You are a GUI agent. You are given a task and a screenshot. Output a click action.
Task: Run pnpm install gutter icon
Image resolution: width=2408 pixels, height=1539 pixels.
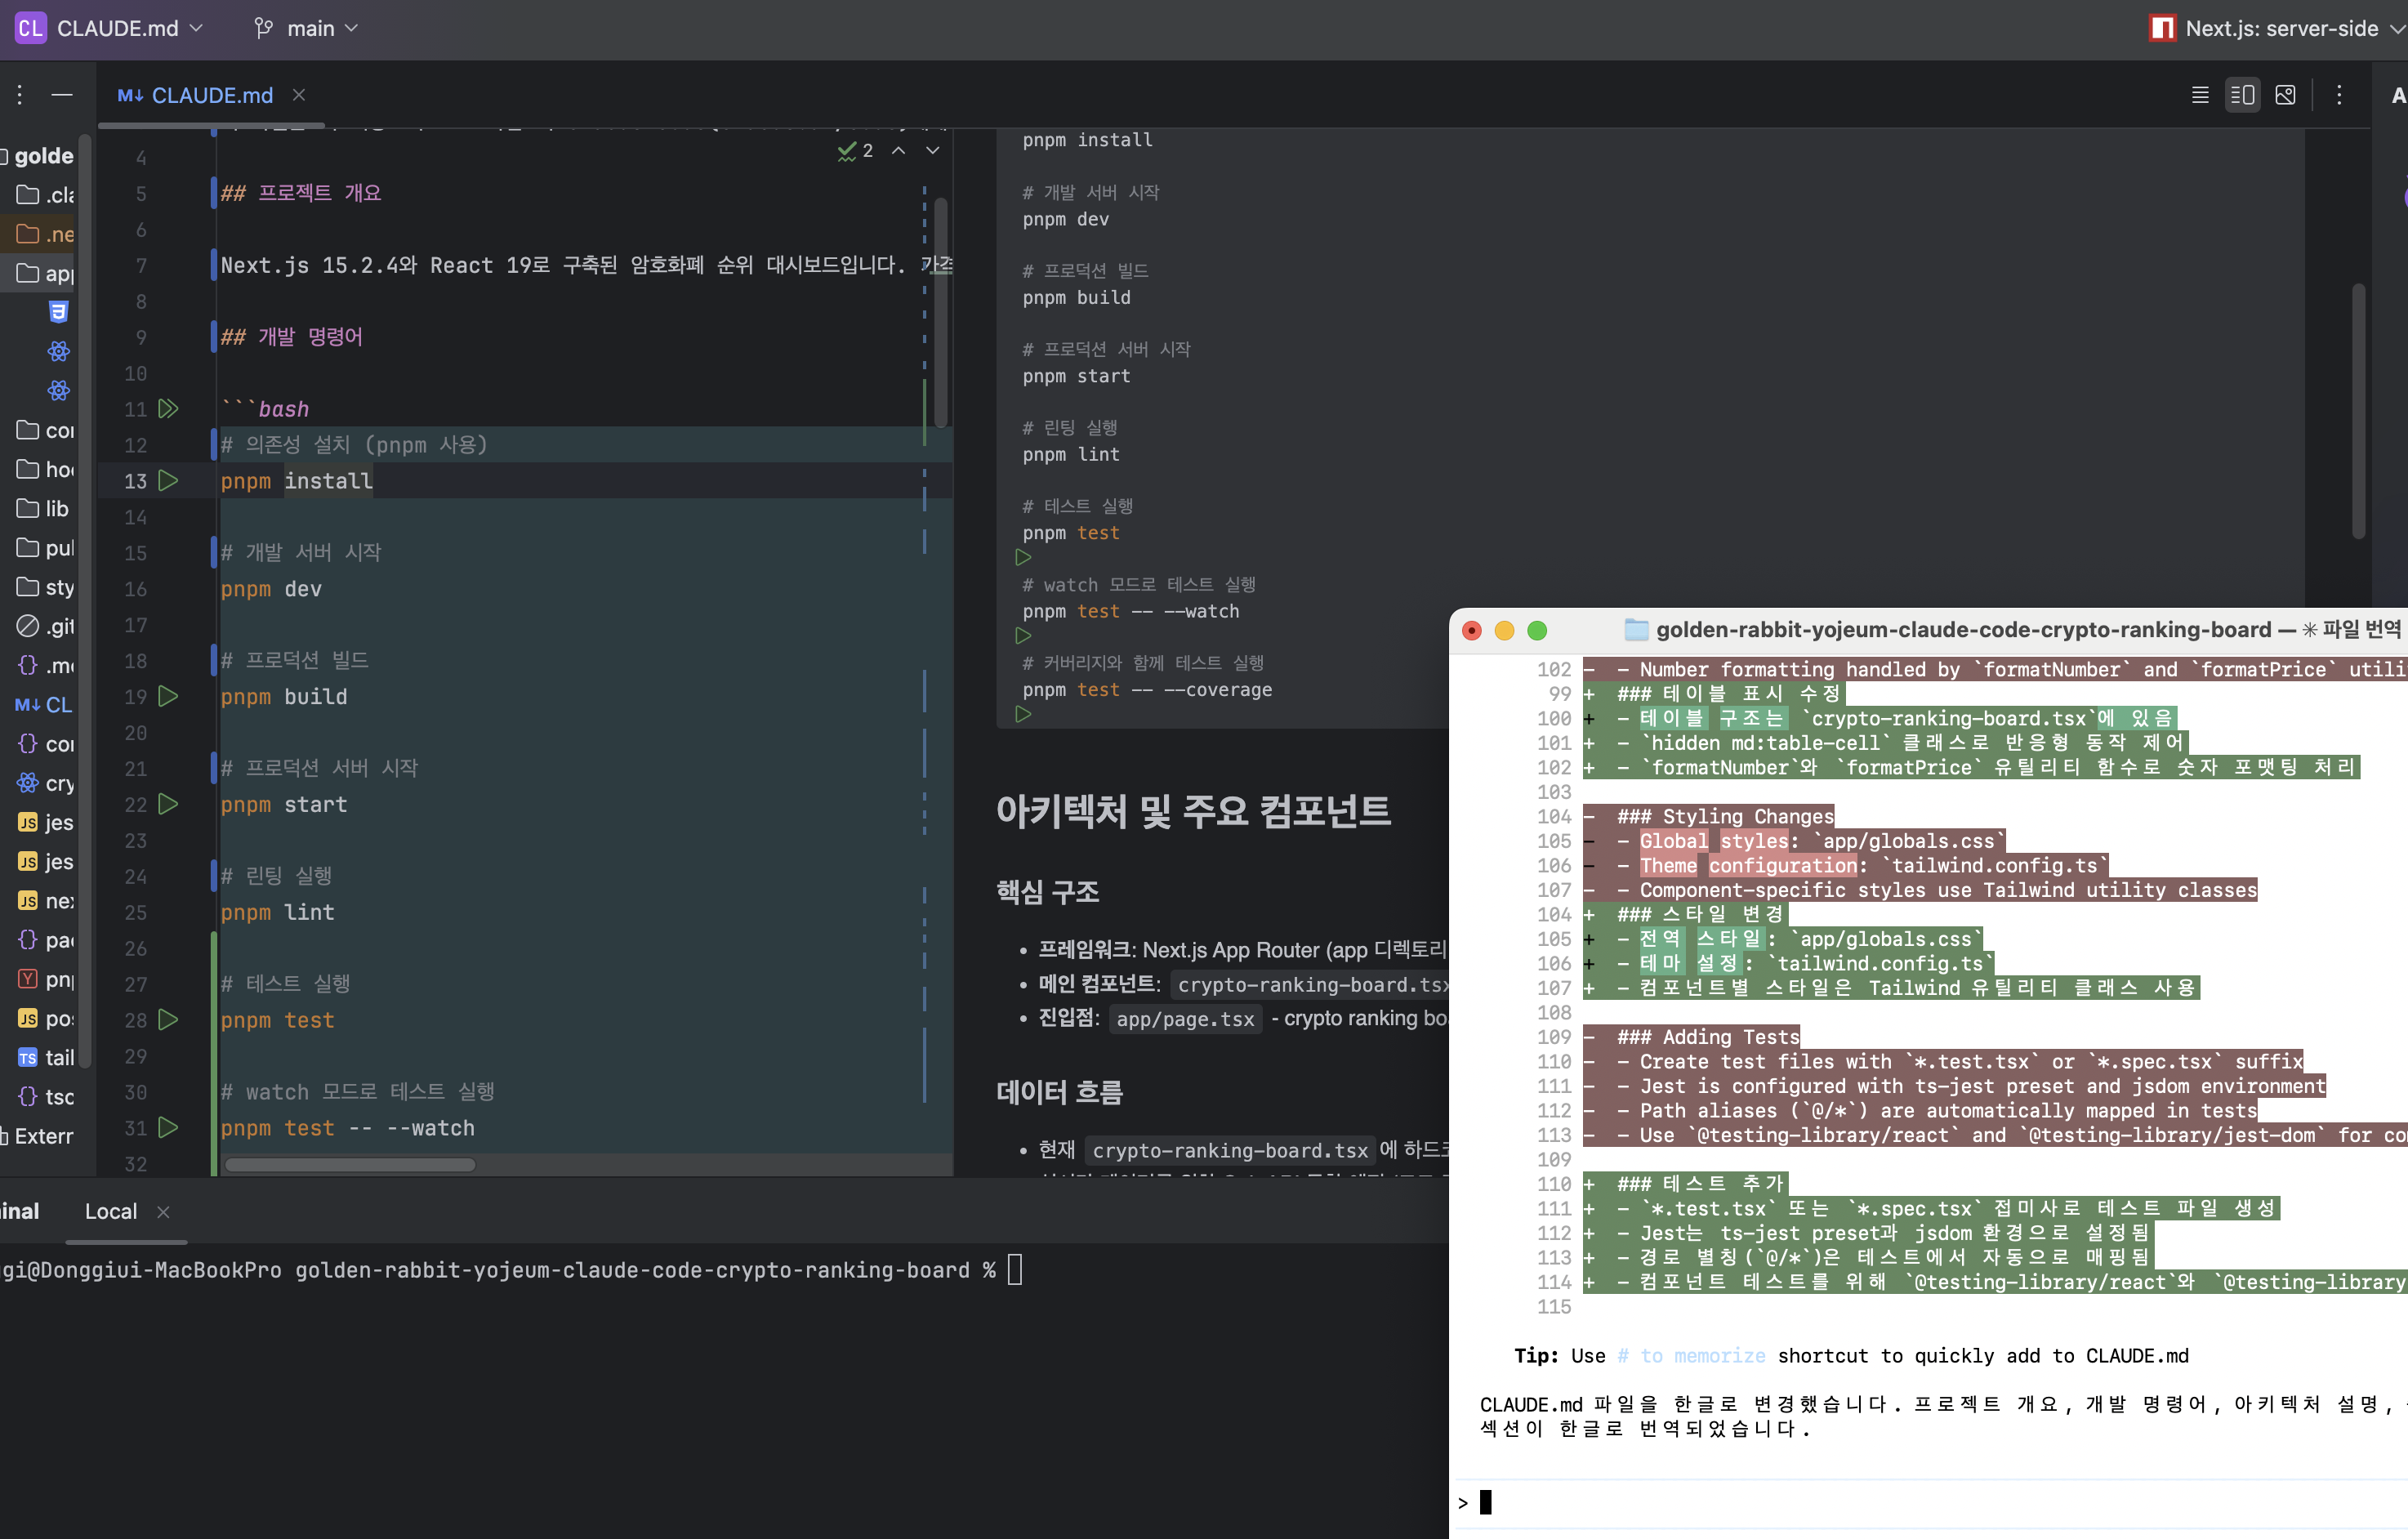point(169,481)
